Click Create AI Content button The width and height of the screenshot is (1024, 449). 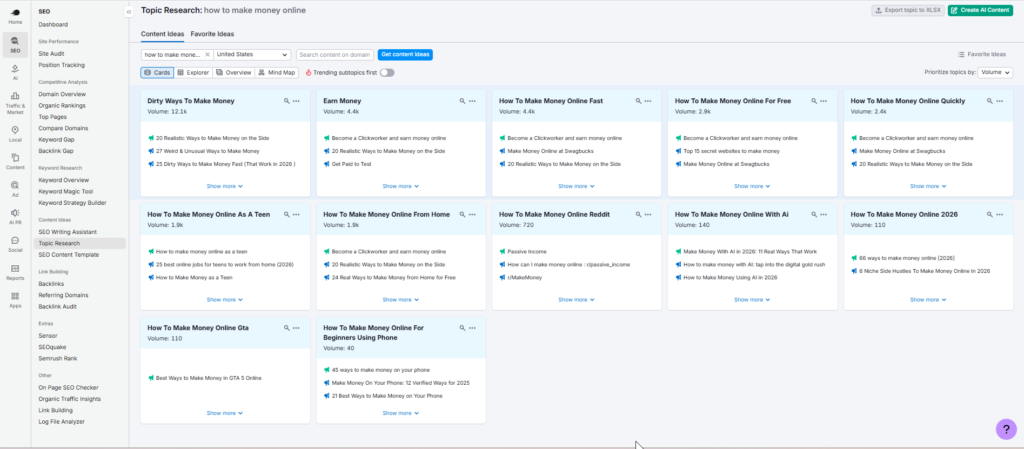coord(980,10)
